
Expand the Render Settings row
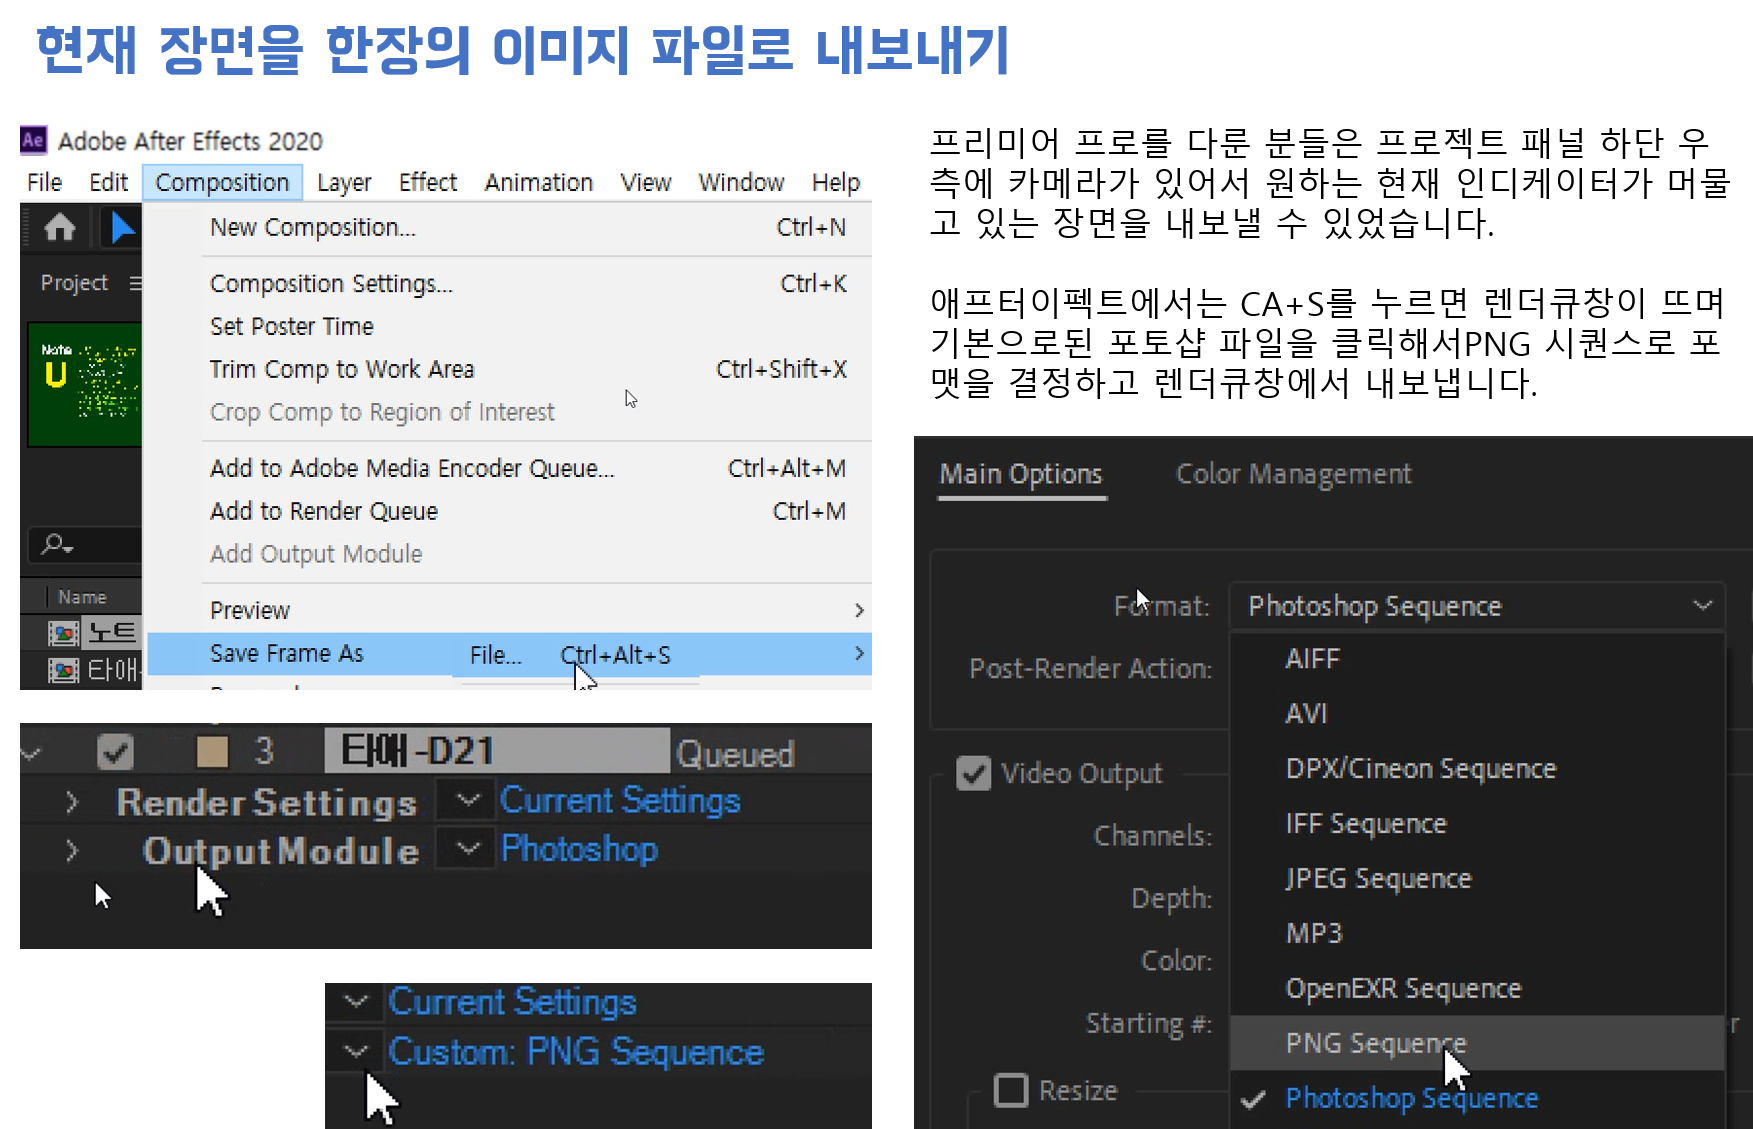[71, 802]
